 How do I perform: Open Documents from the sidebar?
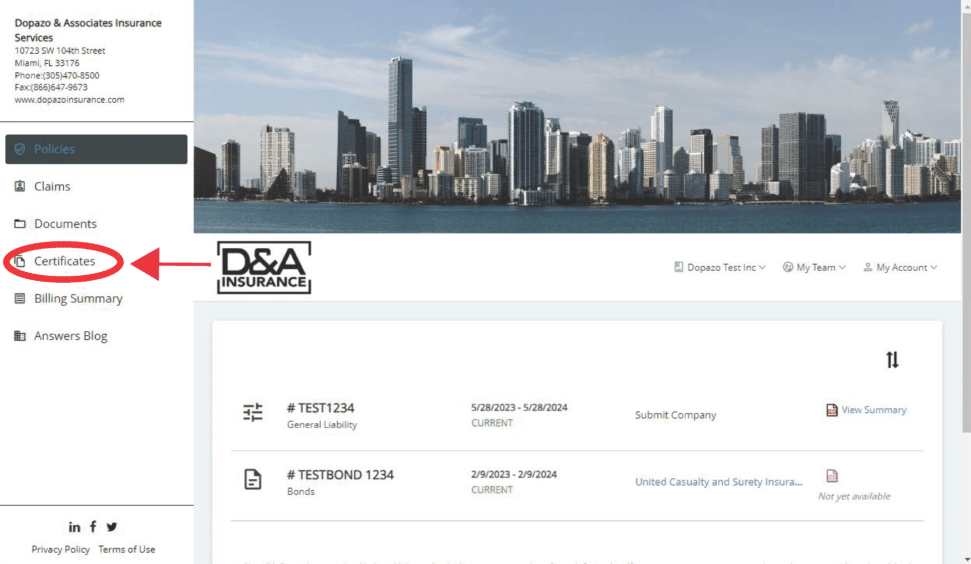pos(65,224)
